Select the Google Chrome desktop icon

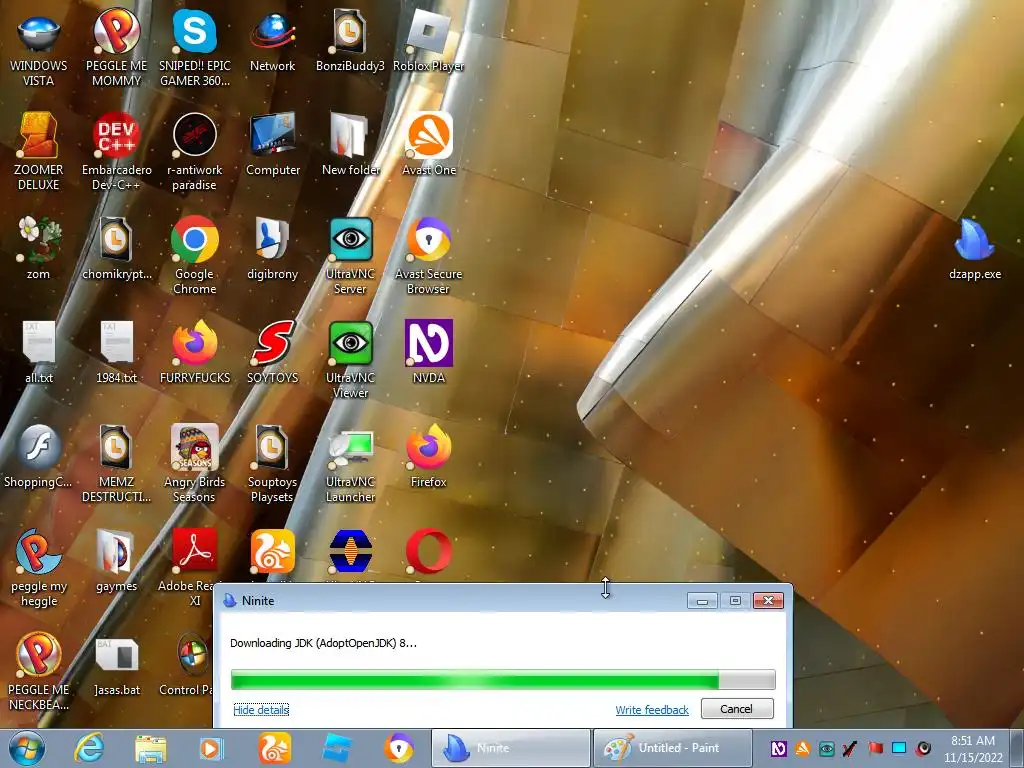point(195,255)
